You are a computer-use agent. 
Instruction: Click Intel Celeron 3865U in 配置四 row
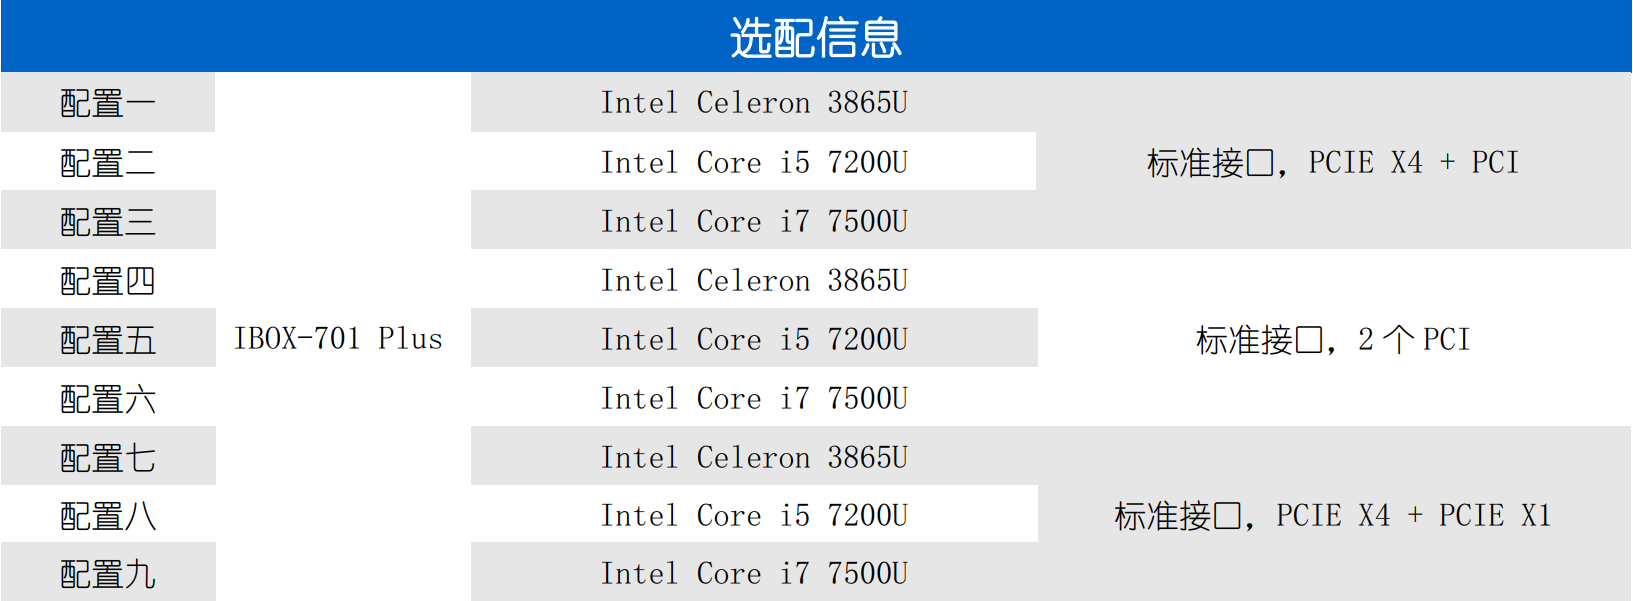pyautogui.click(x=754, y=280)
